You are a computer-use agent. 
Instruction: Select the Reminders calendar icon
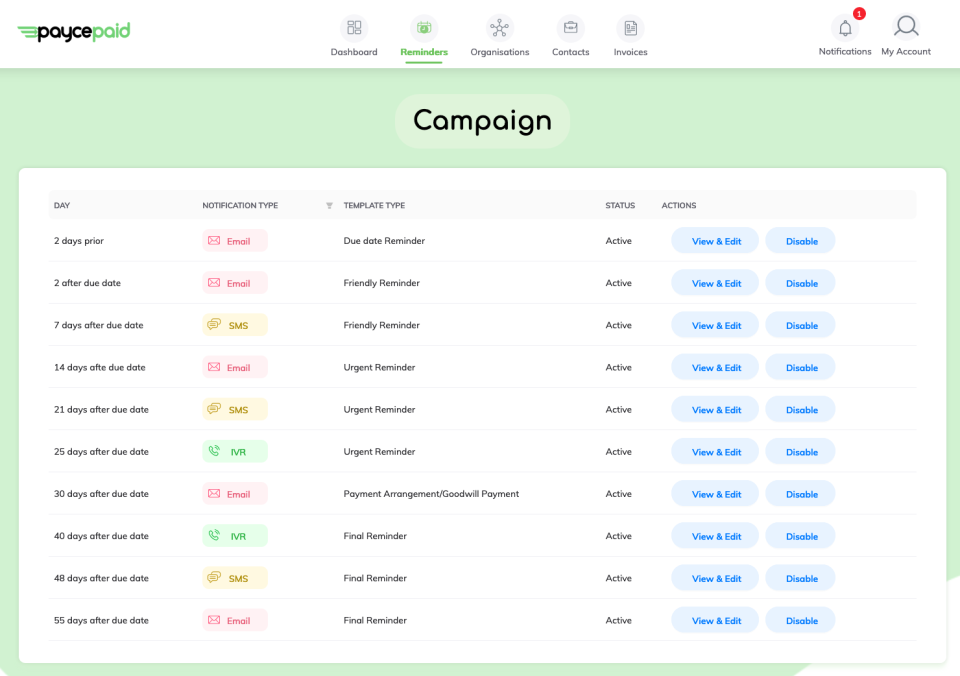(424, 28)
